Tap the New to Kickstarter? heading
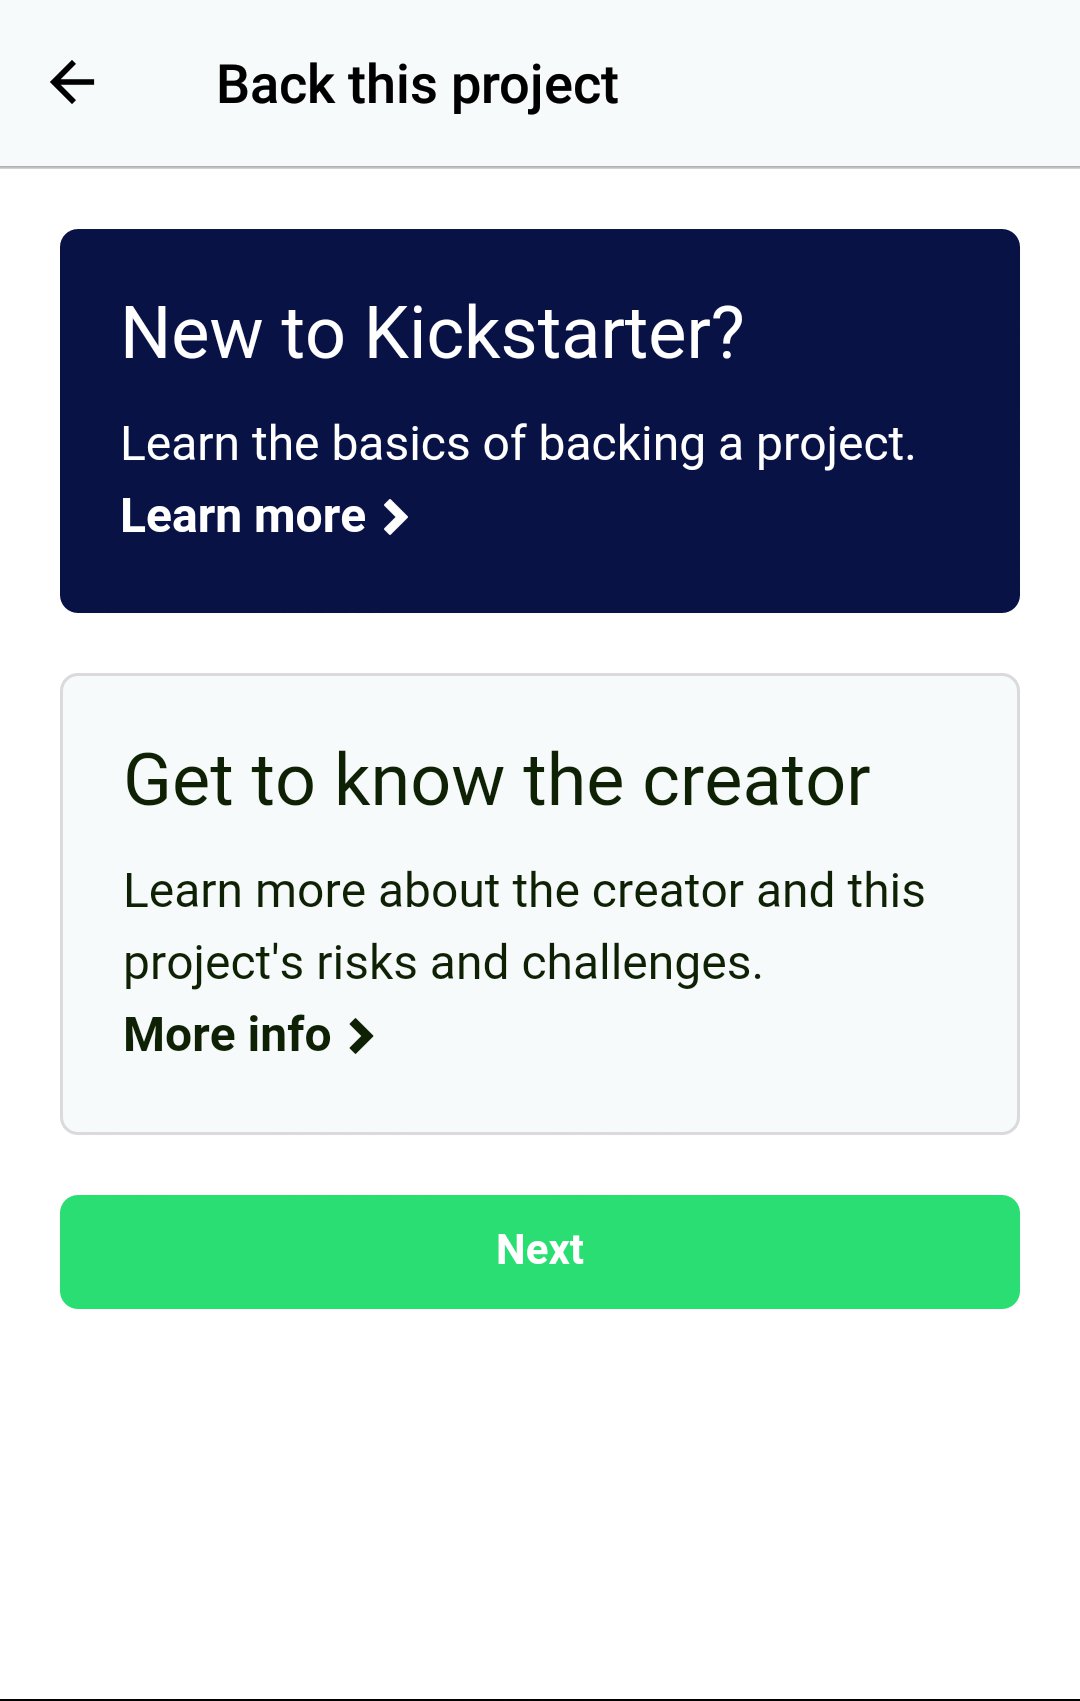 click(x=432, y=333)
